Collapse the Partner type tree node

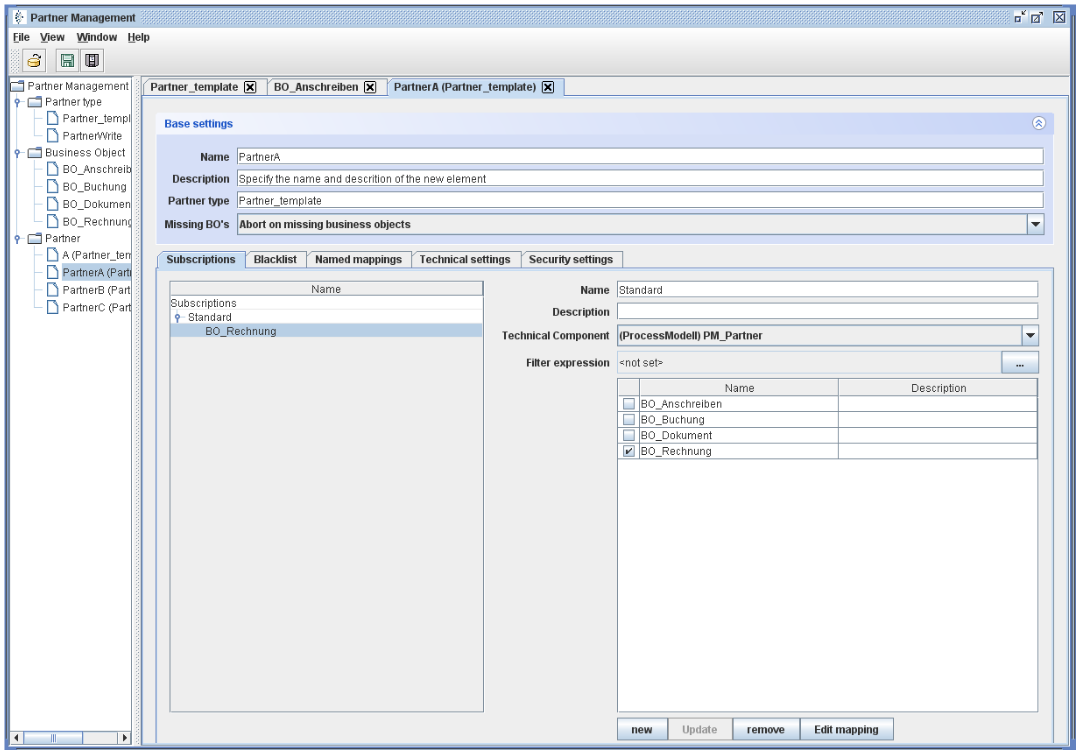click(x=18, y=102)
